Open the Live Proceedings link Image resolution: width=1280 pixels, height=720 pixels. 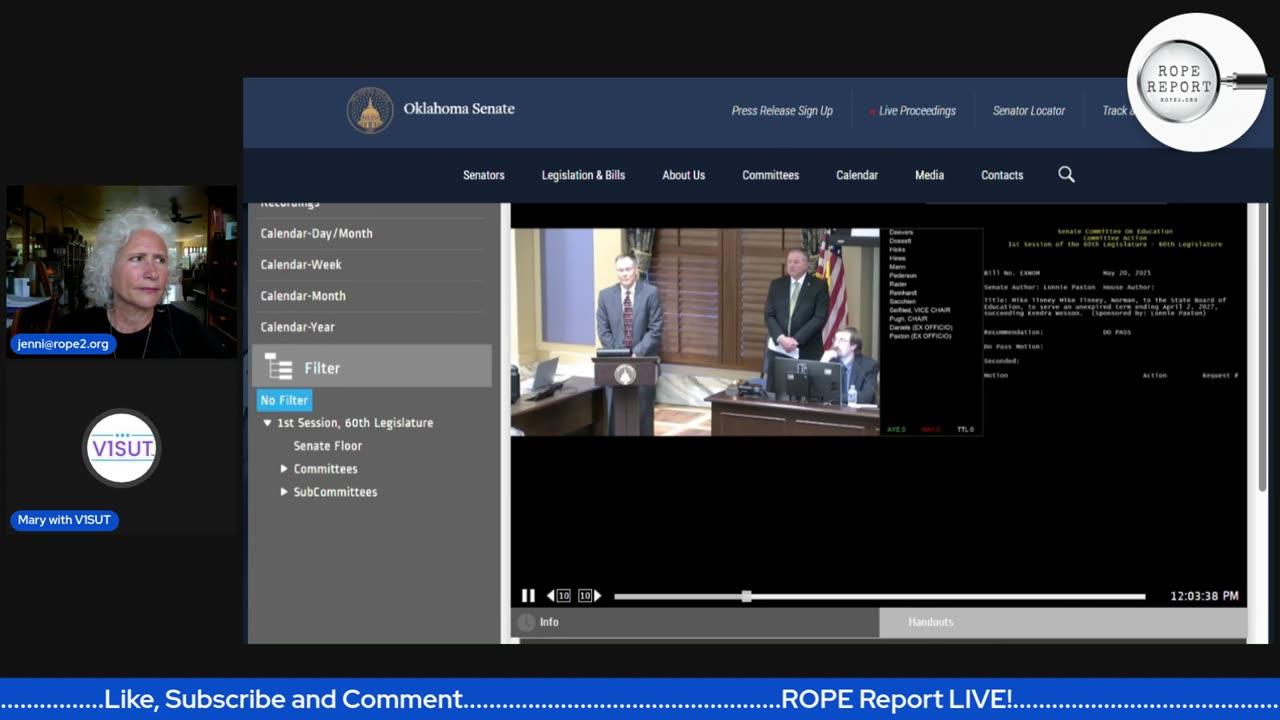917,111
